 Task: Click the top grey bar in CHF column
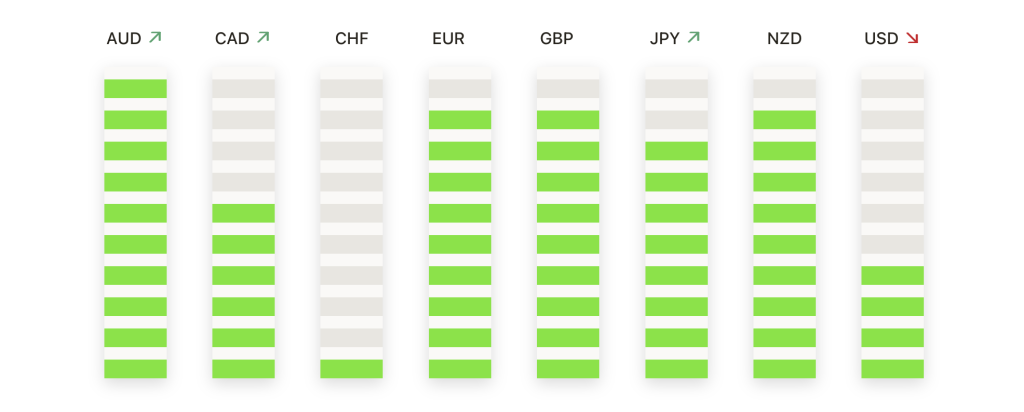click(x=351, y=89)
